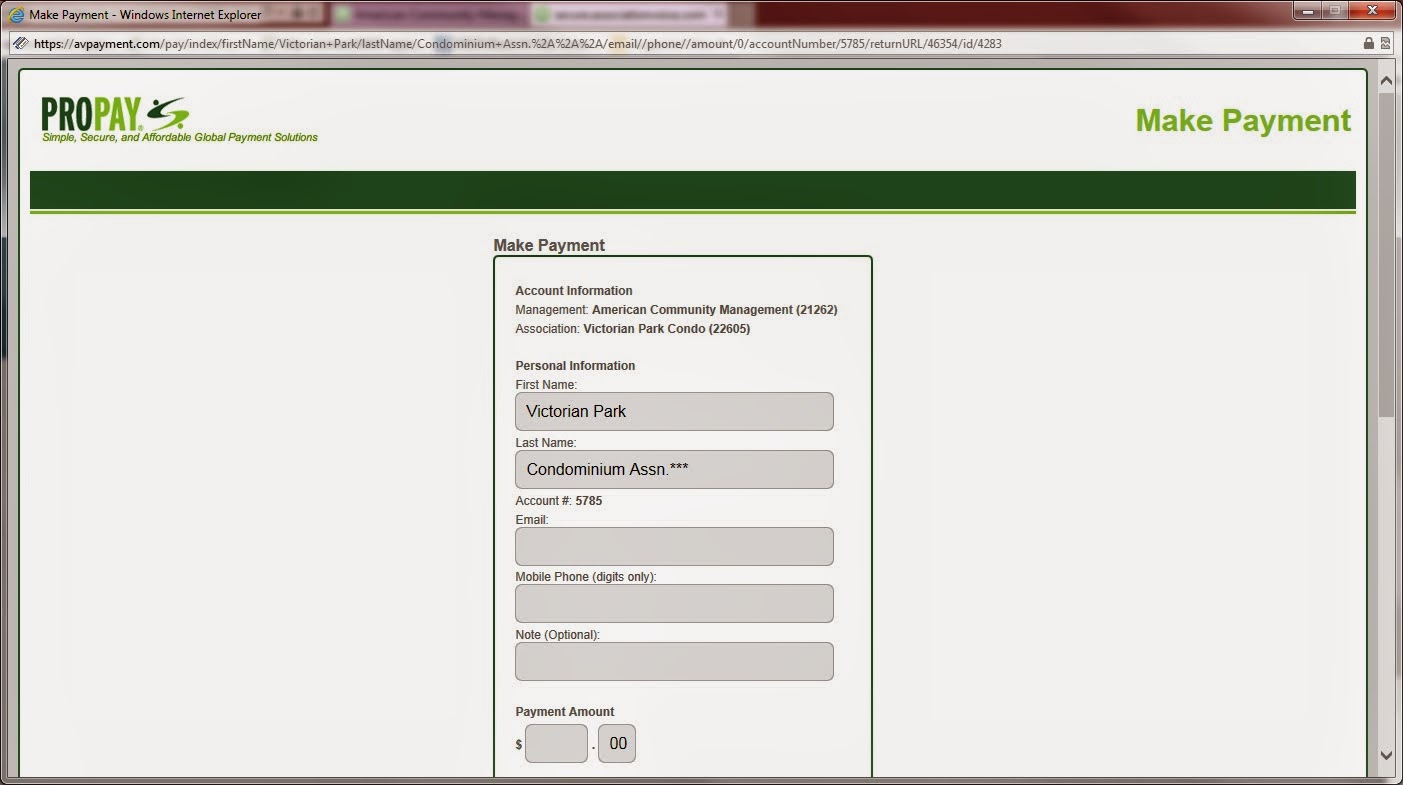1403x785 pixels.
Task: Click the green Make Payment page heading
Action: pyautogui.click(x=1243, y=120)
